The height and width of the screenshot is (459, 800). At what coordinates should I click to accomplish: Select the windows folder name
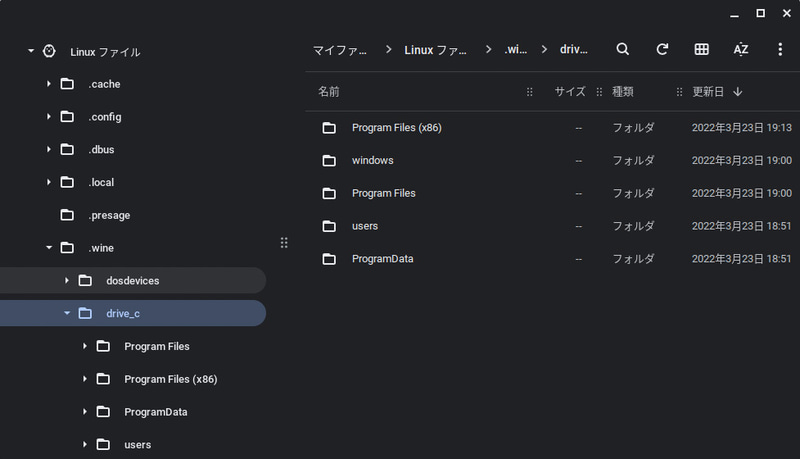(x=372, y=161)
